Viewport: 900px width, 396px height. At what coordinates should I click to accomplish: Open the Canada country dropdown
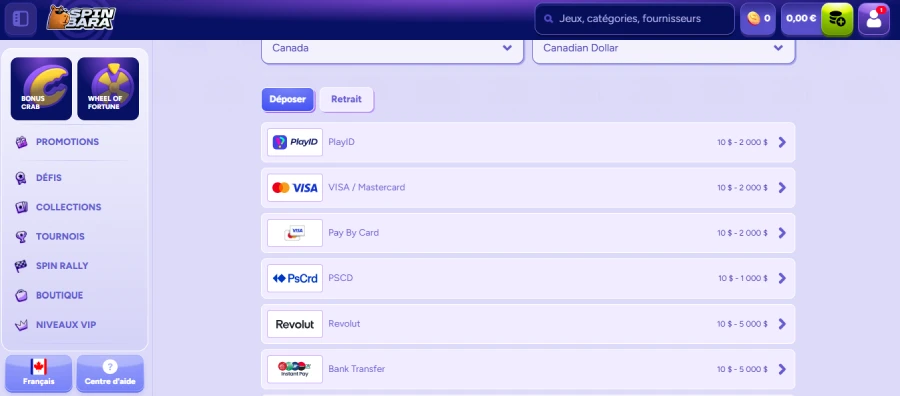(393, 48)
